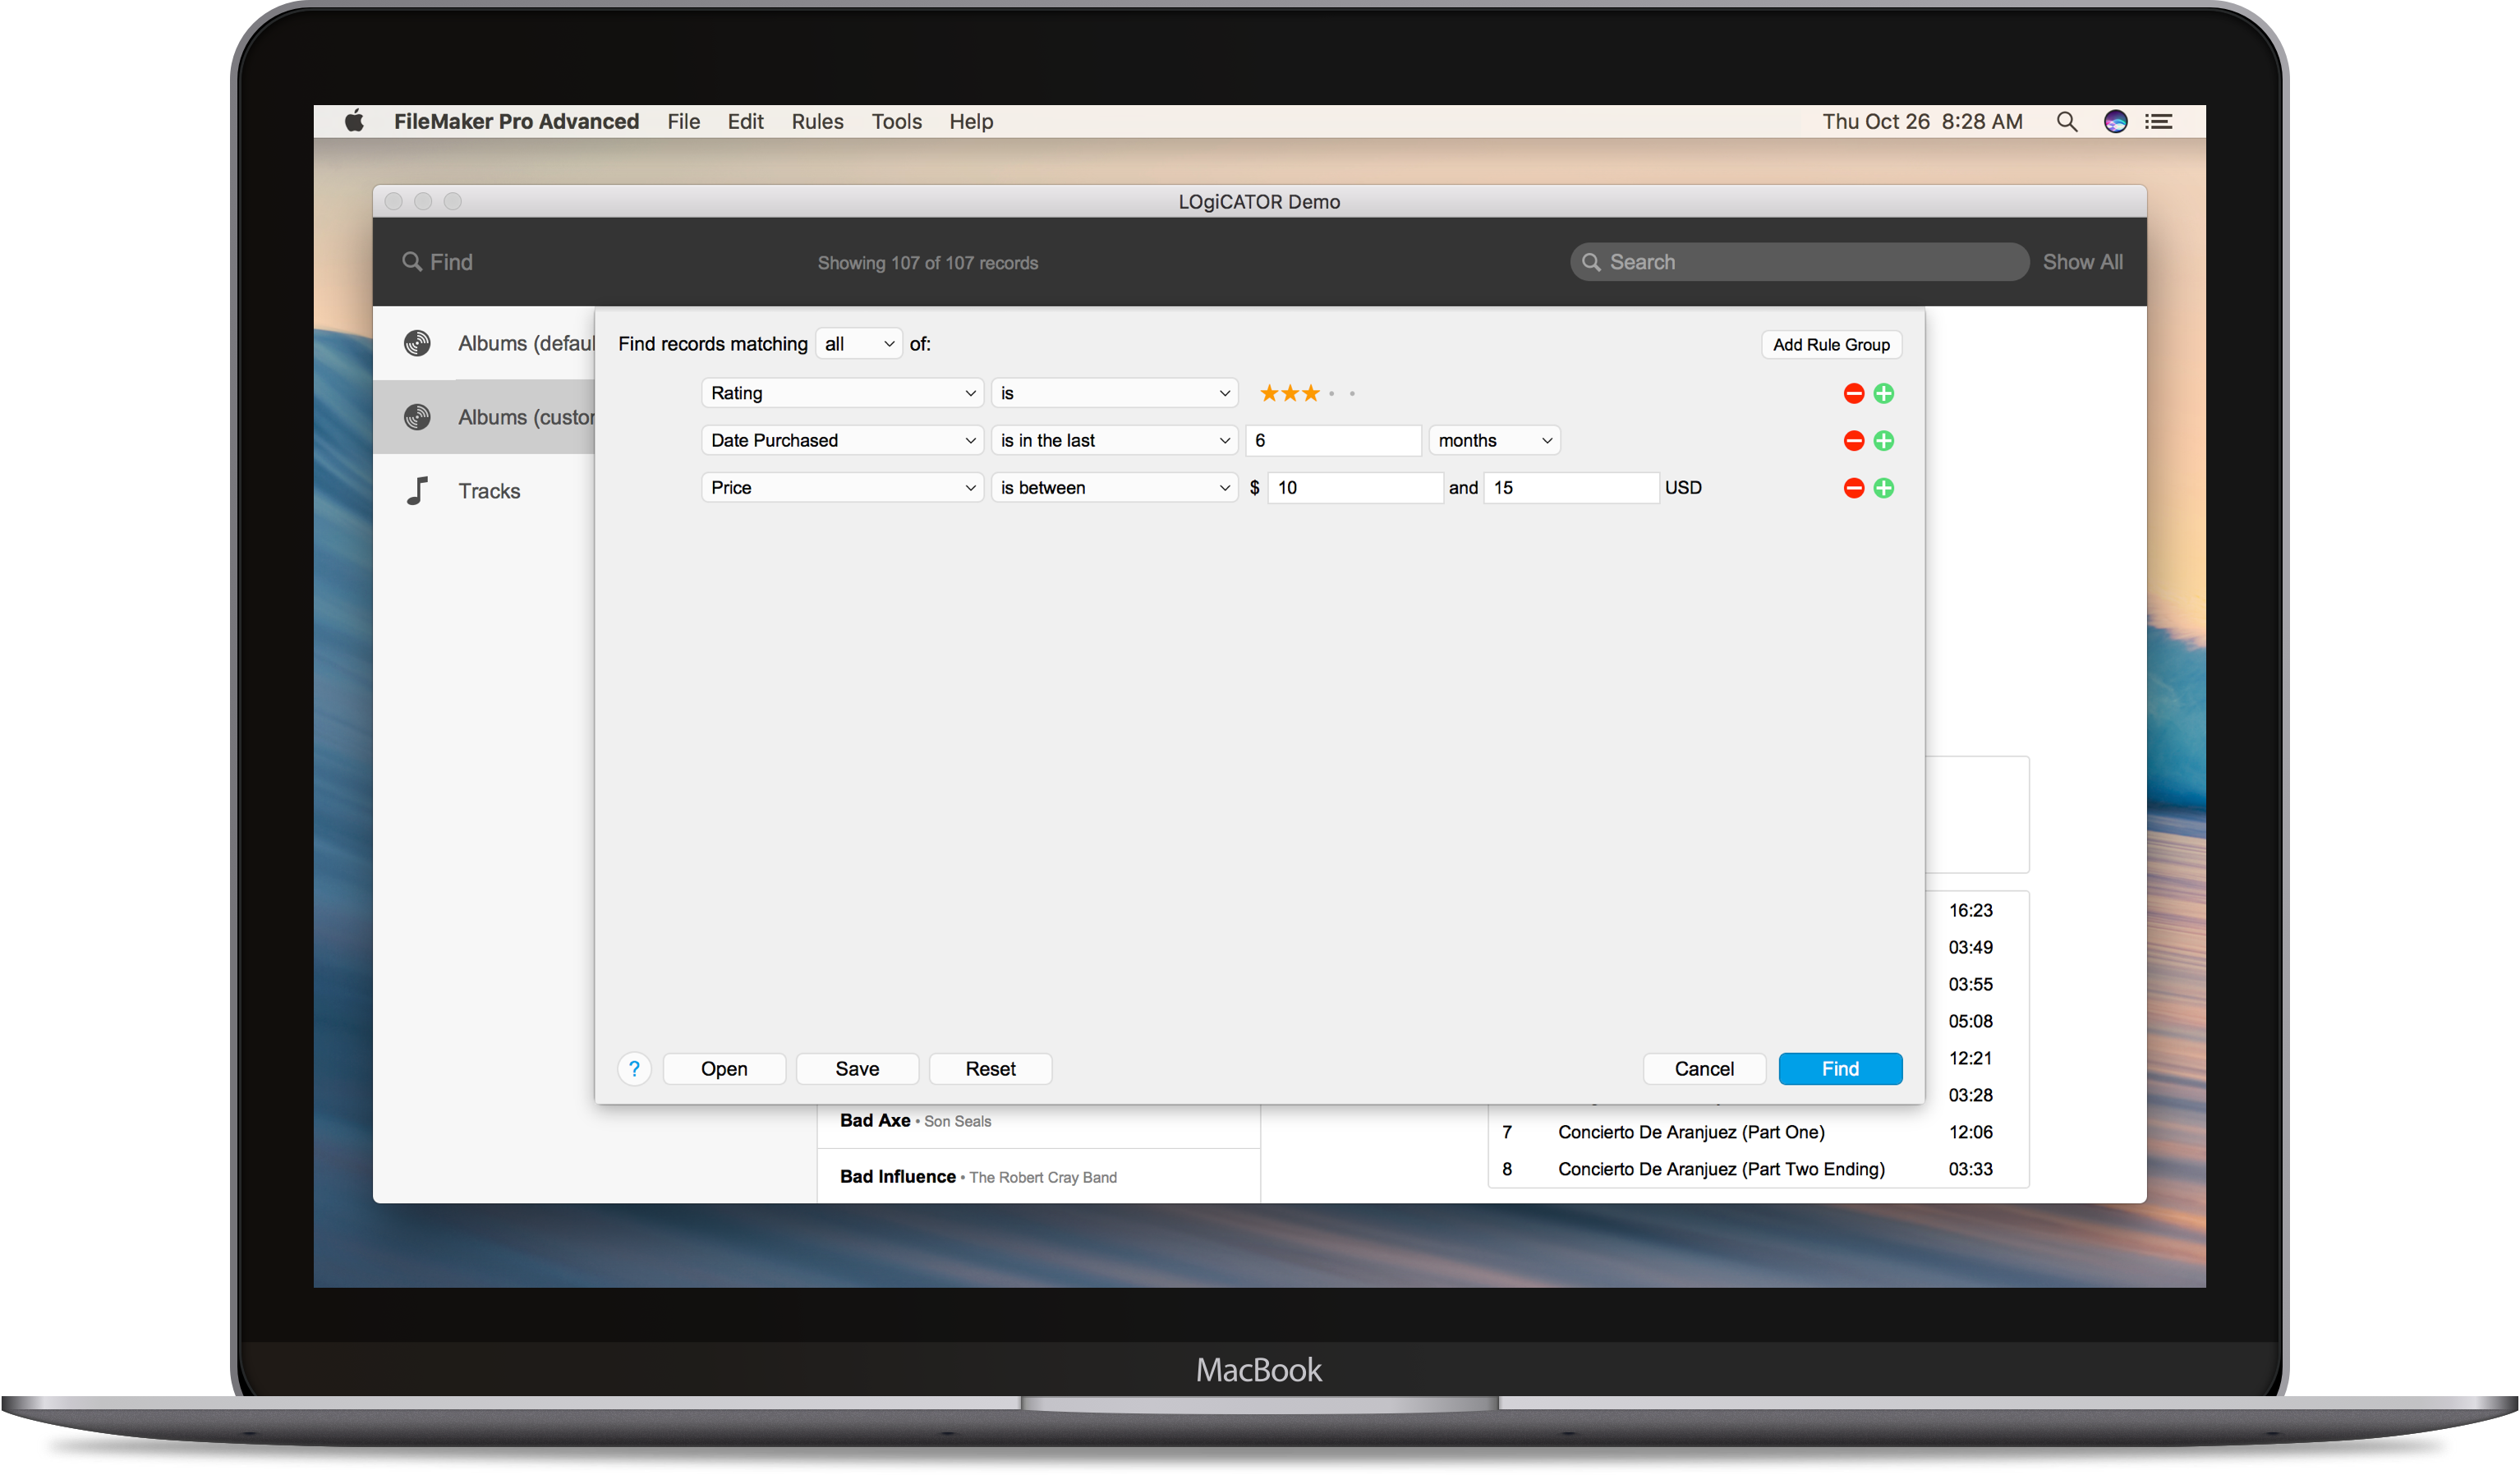Viewport: 2520px width, 1475px height.
Task: Open the Date Purchased field dropdown
Action: click(x=842, y=440)
